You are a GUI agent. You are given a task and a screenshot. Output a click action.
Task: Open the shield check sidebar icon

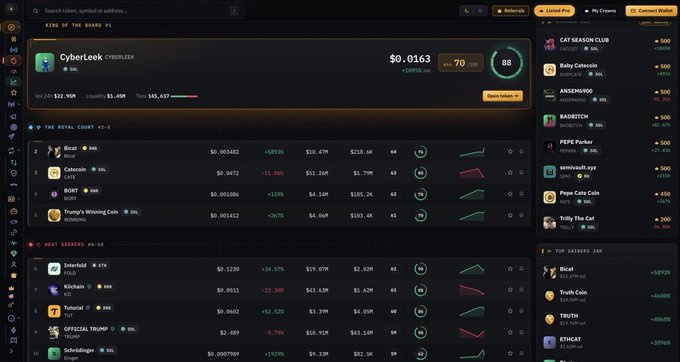(13, 173)
